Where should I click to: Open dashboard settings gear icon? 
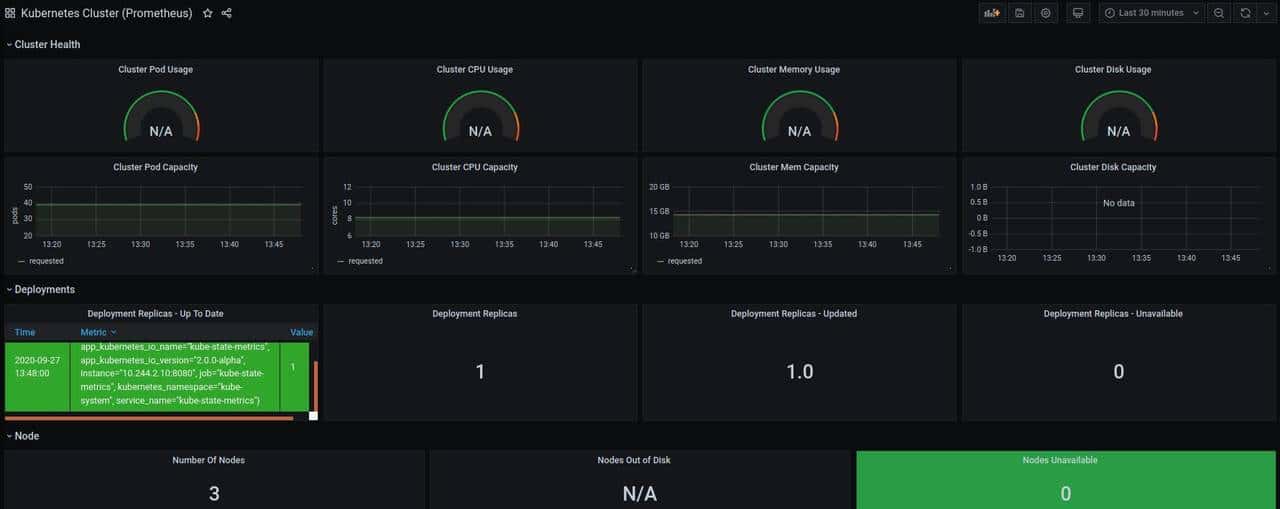(x=1046, y=13)
